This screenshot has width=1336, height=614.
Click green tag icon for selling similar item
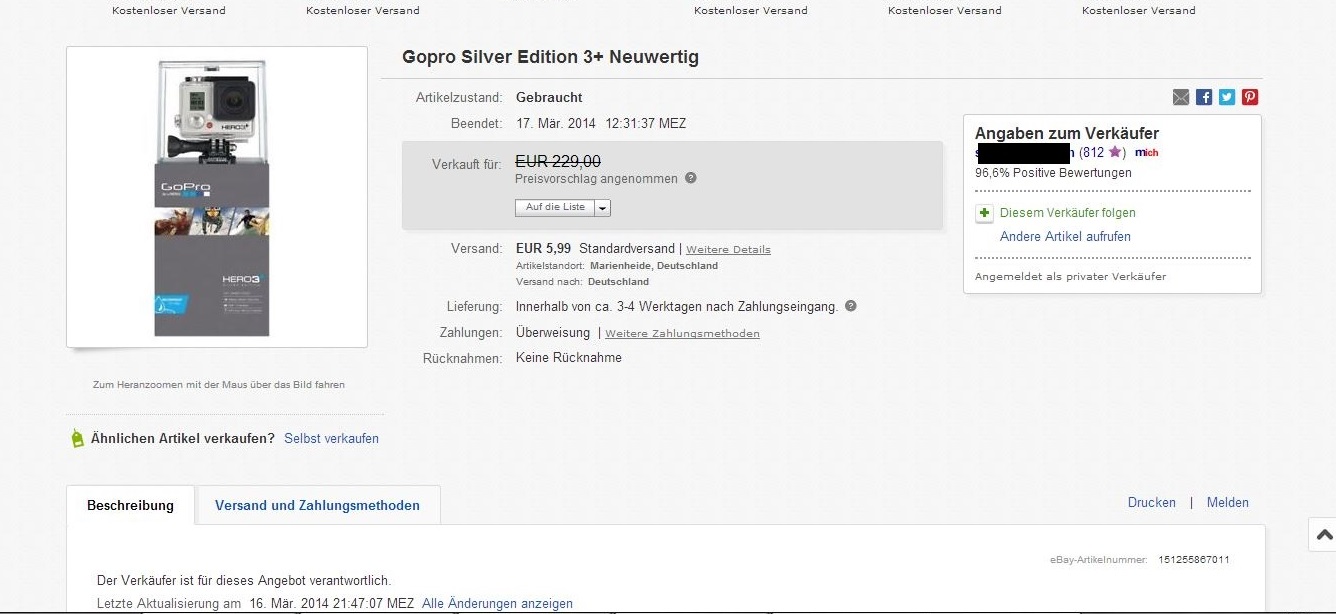coord(77,438)
